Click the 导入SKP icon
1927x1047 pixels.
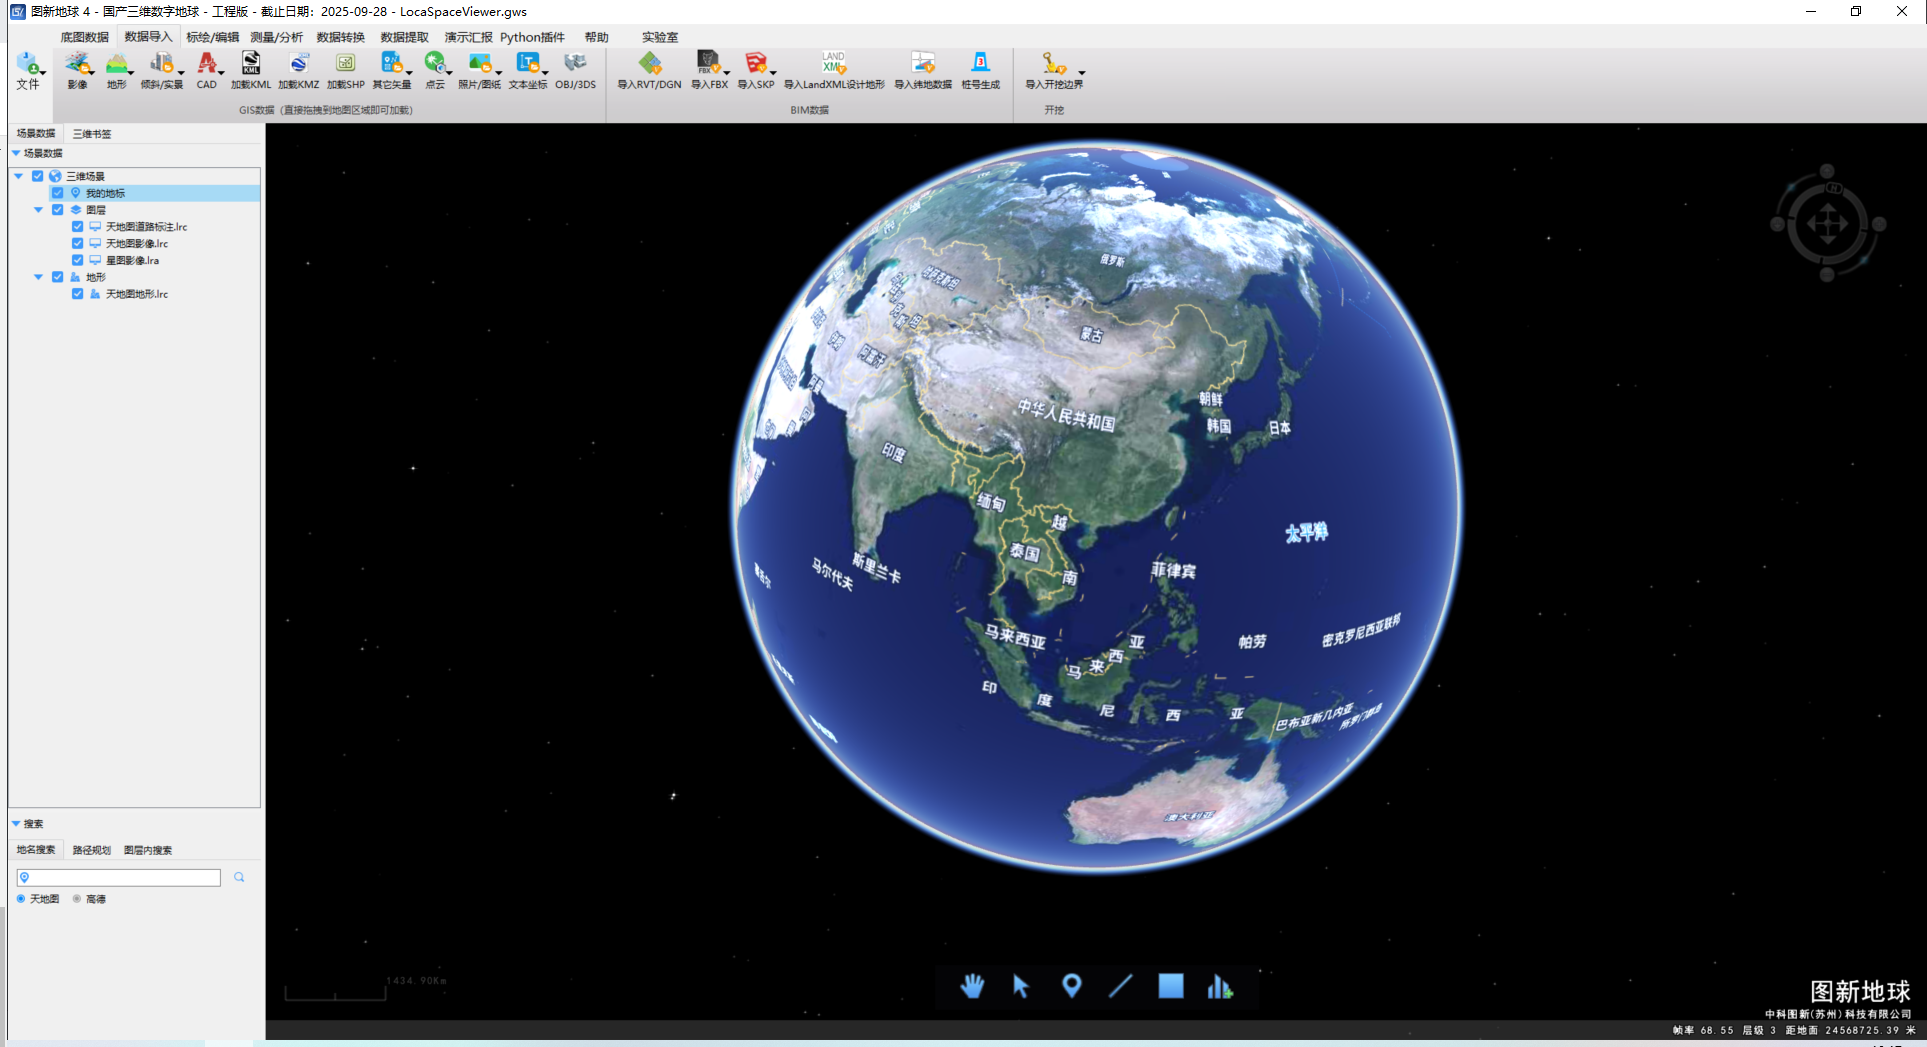(x=755, y=64)
